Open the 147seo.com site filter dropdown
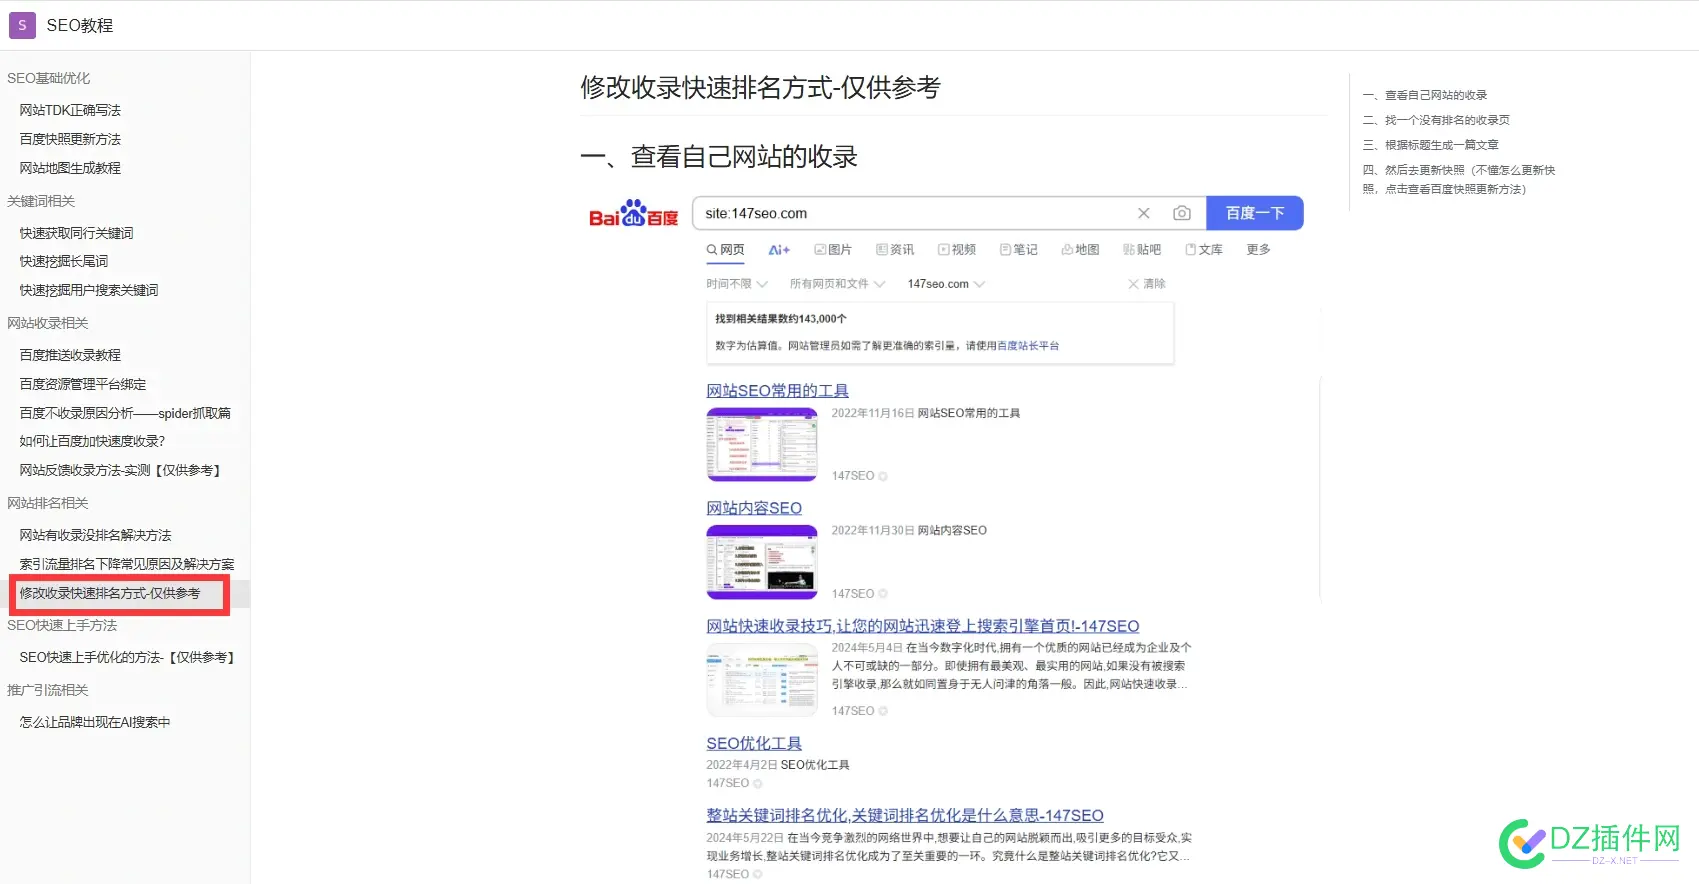This screenshot has width=1699, height=884. pyautogui.click(x=946, y=284)
